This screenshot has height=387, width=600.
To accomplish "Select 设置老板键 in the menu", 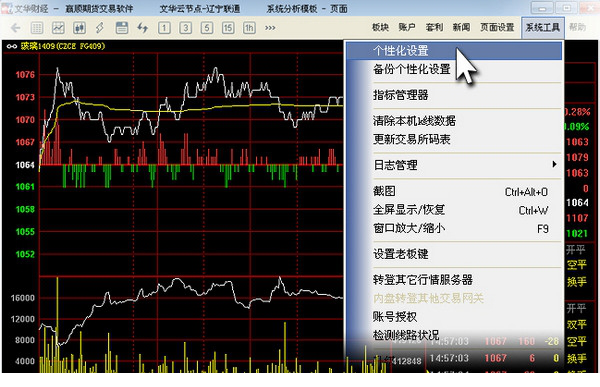I will coord(454,254).
